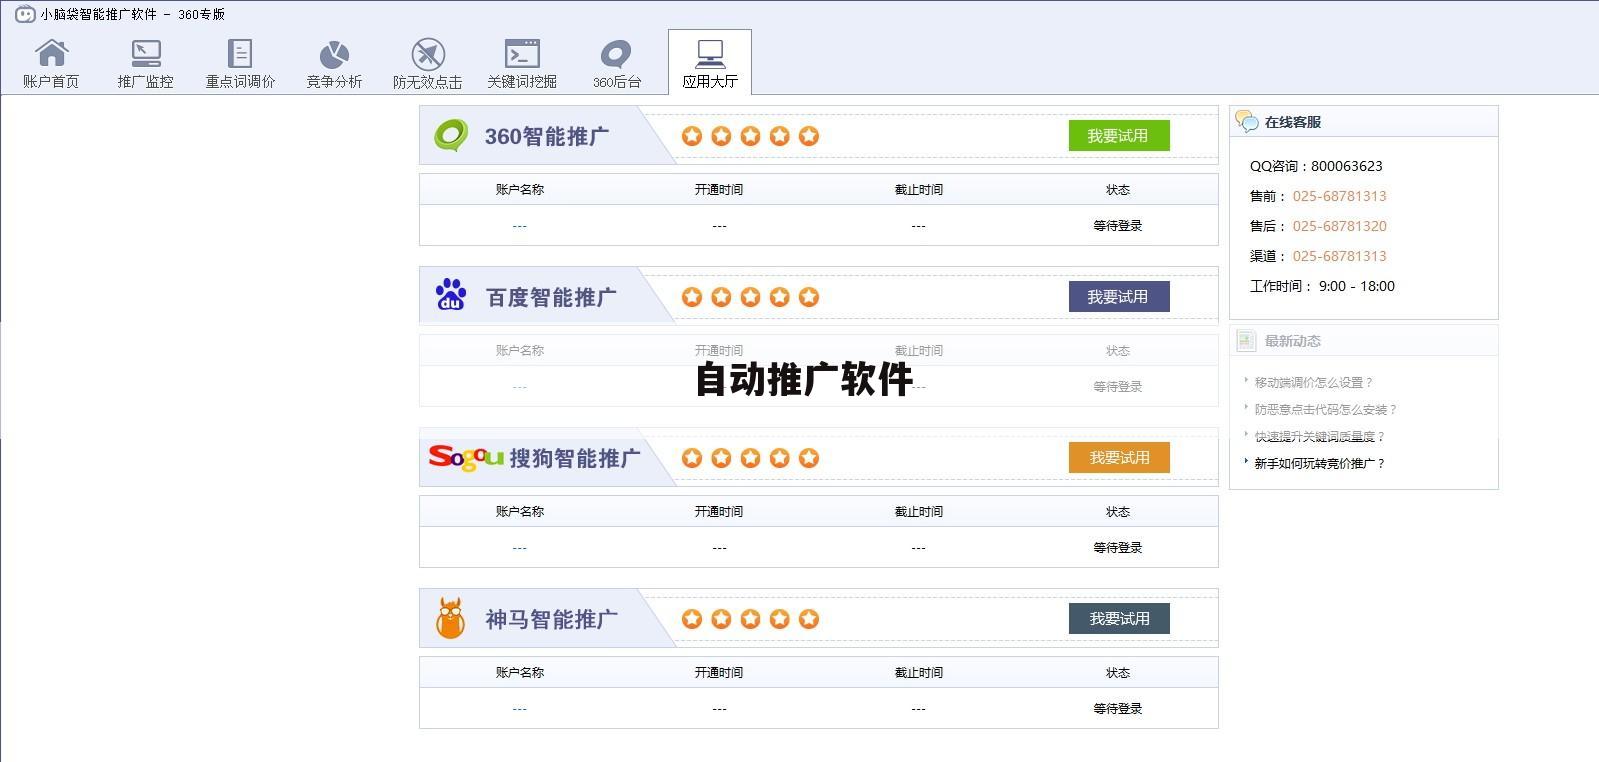Click channel phone number next to 渠道
The image size is (1599, 762).
point(1339,256)
